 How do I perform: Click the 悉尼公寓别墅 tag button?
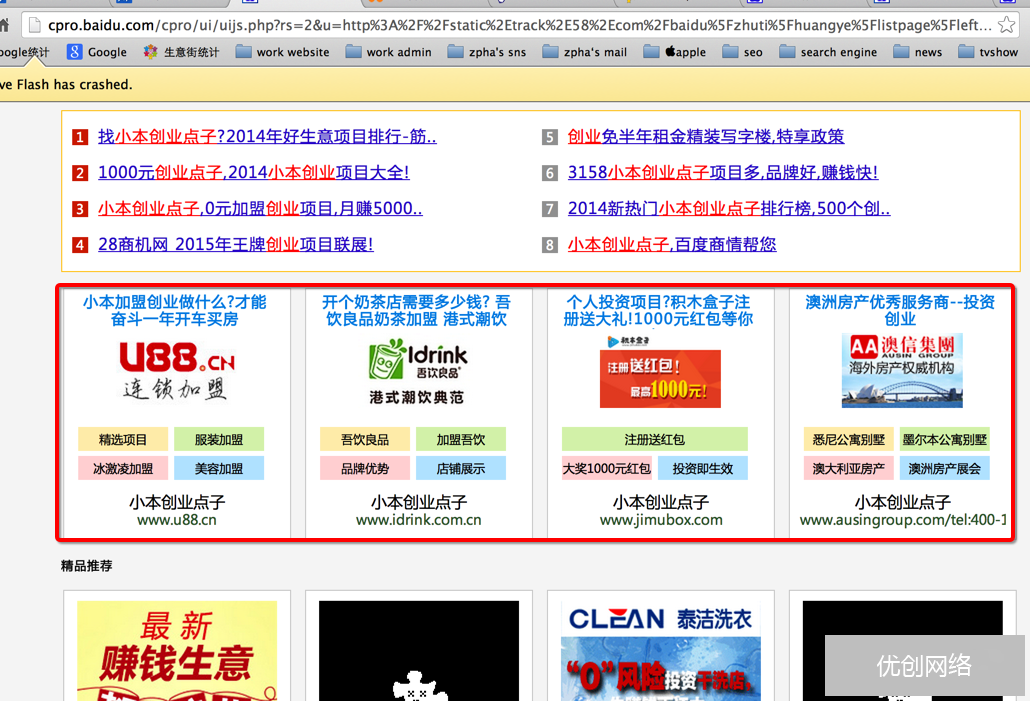[x=848, y=440]
